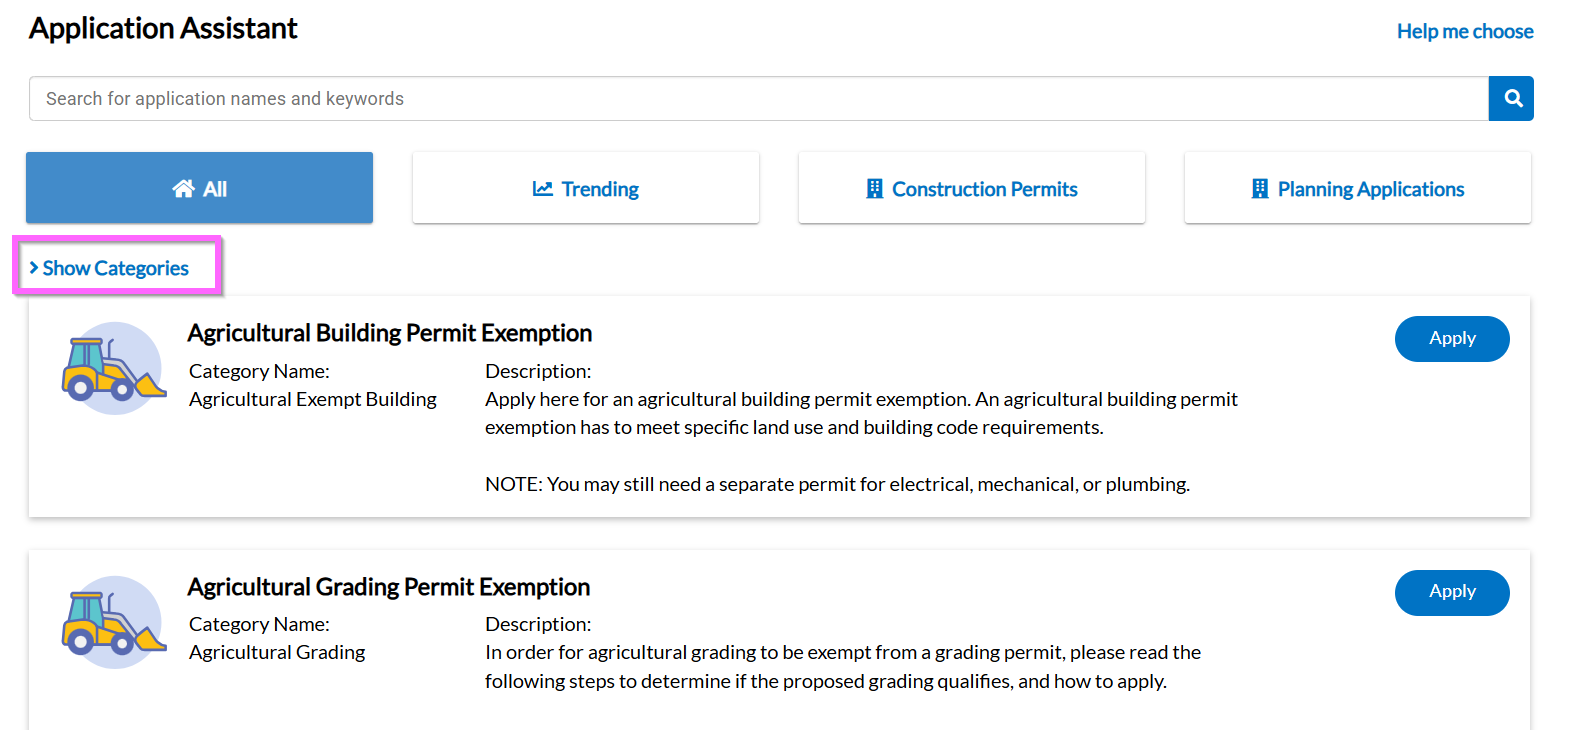The image size is (1571, 730).
Task: Expand the Show Categories section
Action: point(115,268)
